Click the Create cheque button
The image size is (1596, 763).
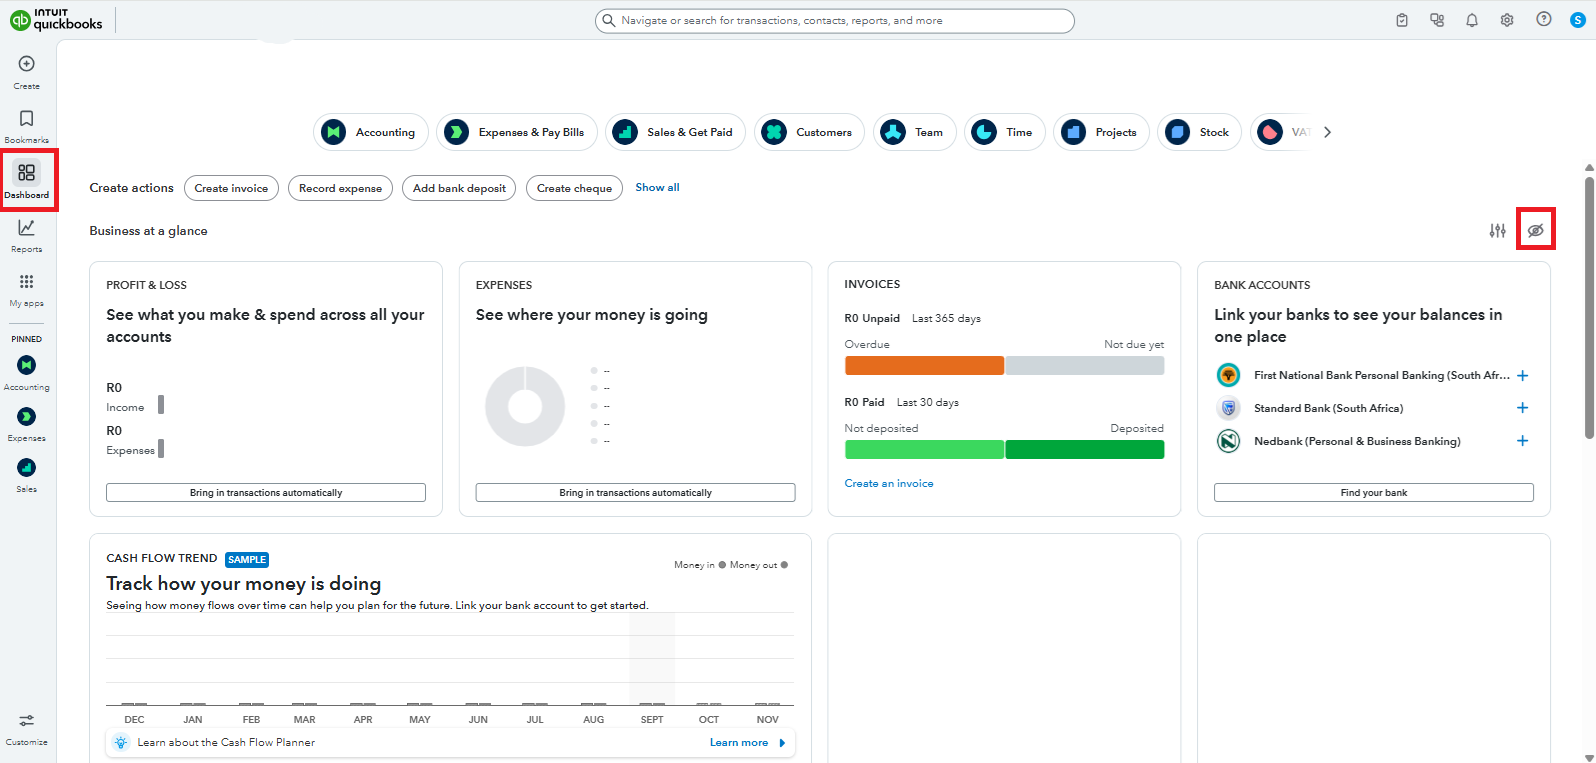574,188
